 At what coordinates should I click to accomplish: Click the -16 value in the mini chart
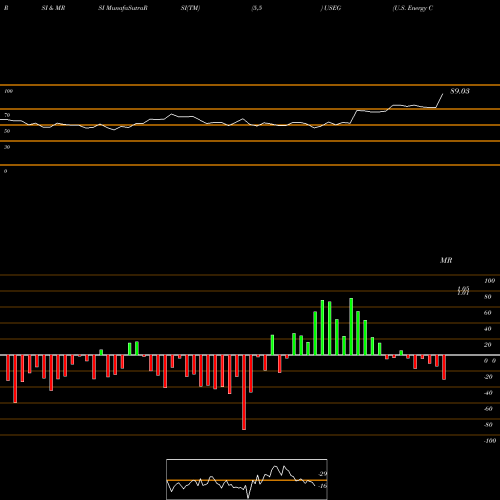(323, 486)
